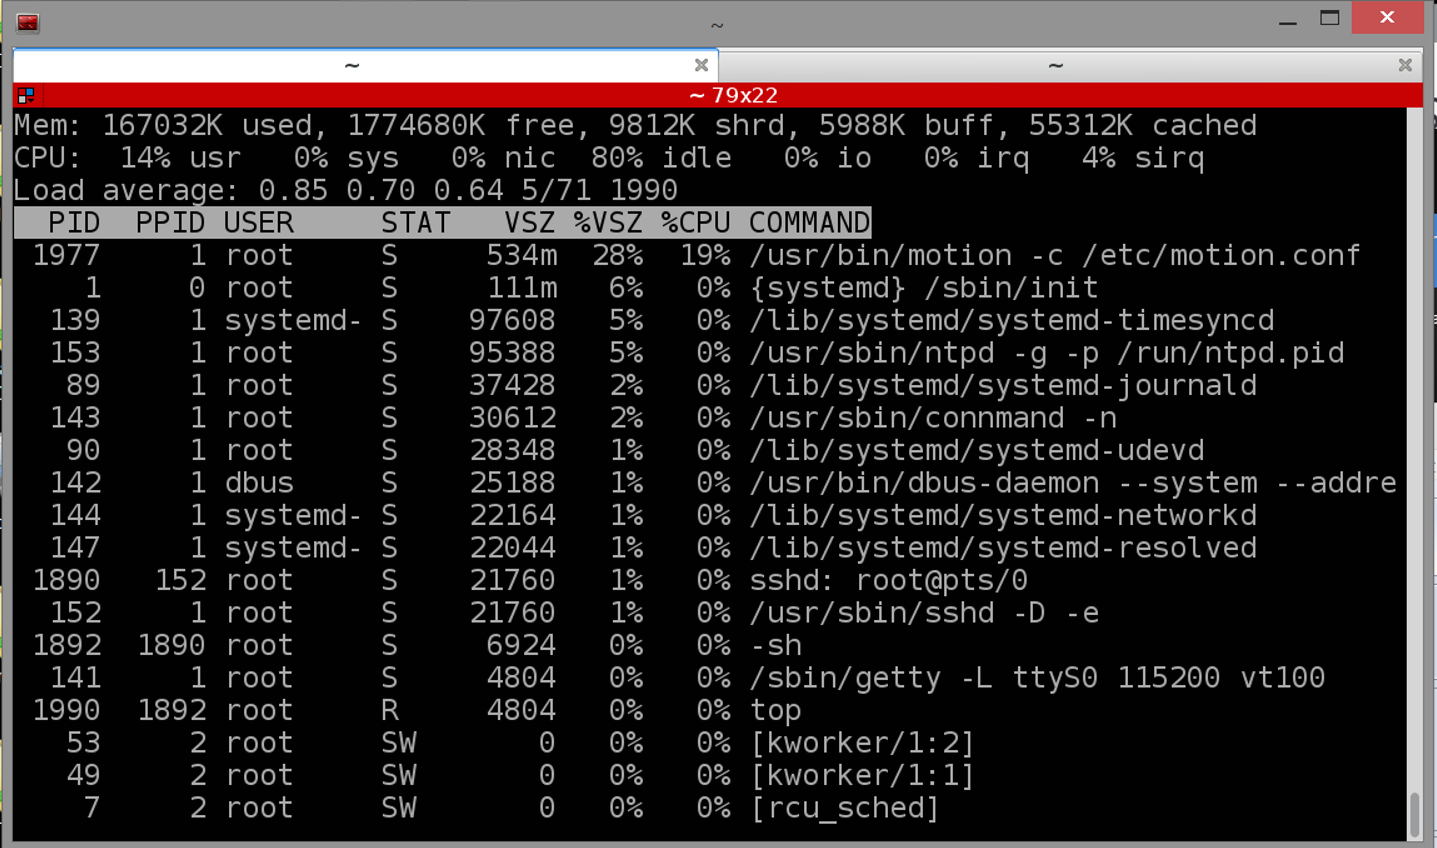Click the '/usr/bin/dbus-daemon --system' command
The width and height of the screenshot is (1437, 848).
click(x=1003, y=483)
